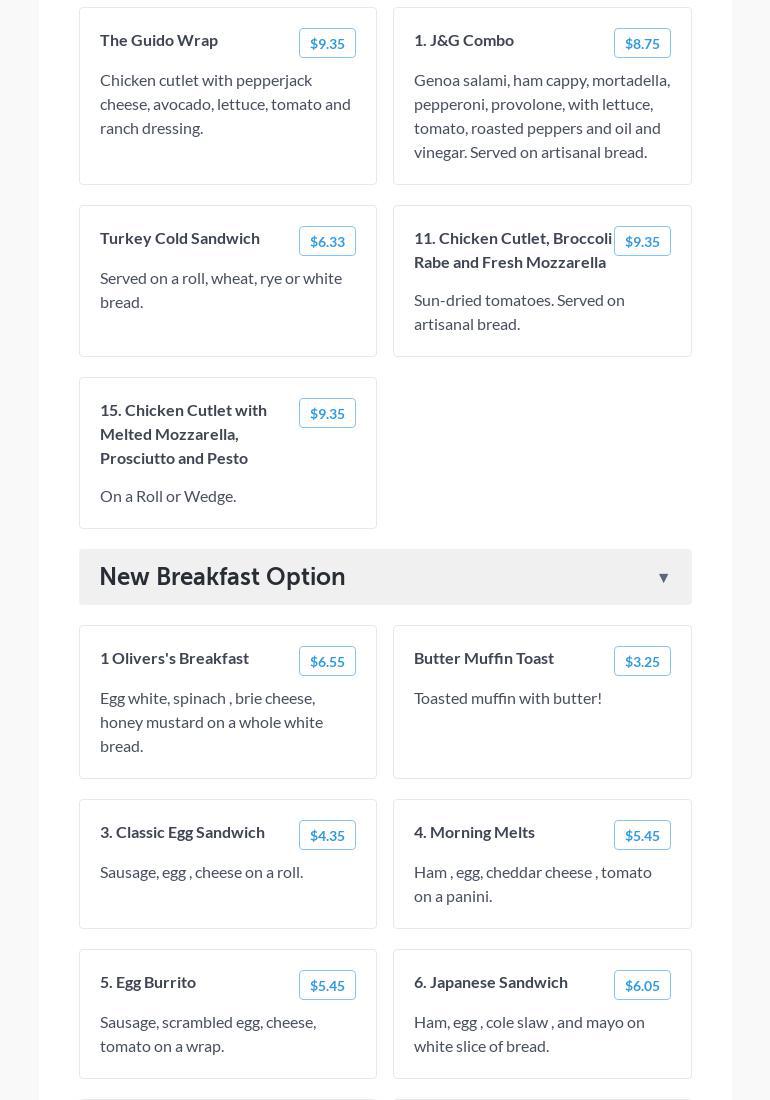The height and width of the screenshot is (1100, 770).
Task: Click the 1 Olivers's Breakfast title
Action: coord(174,658)
